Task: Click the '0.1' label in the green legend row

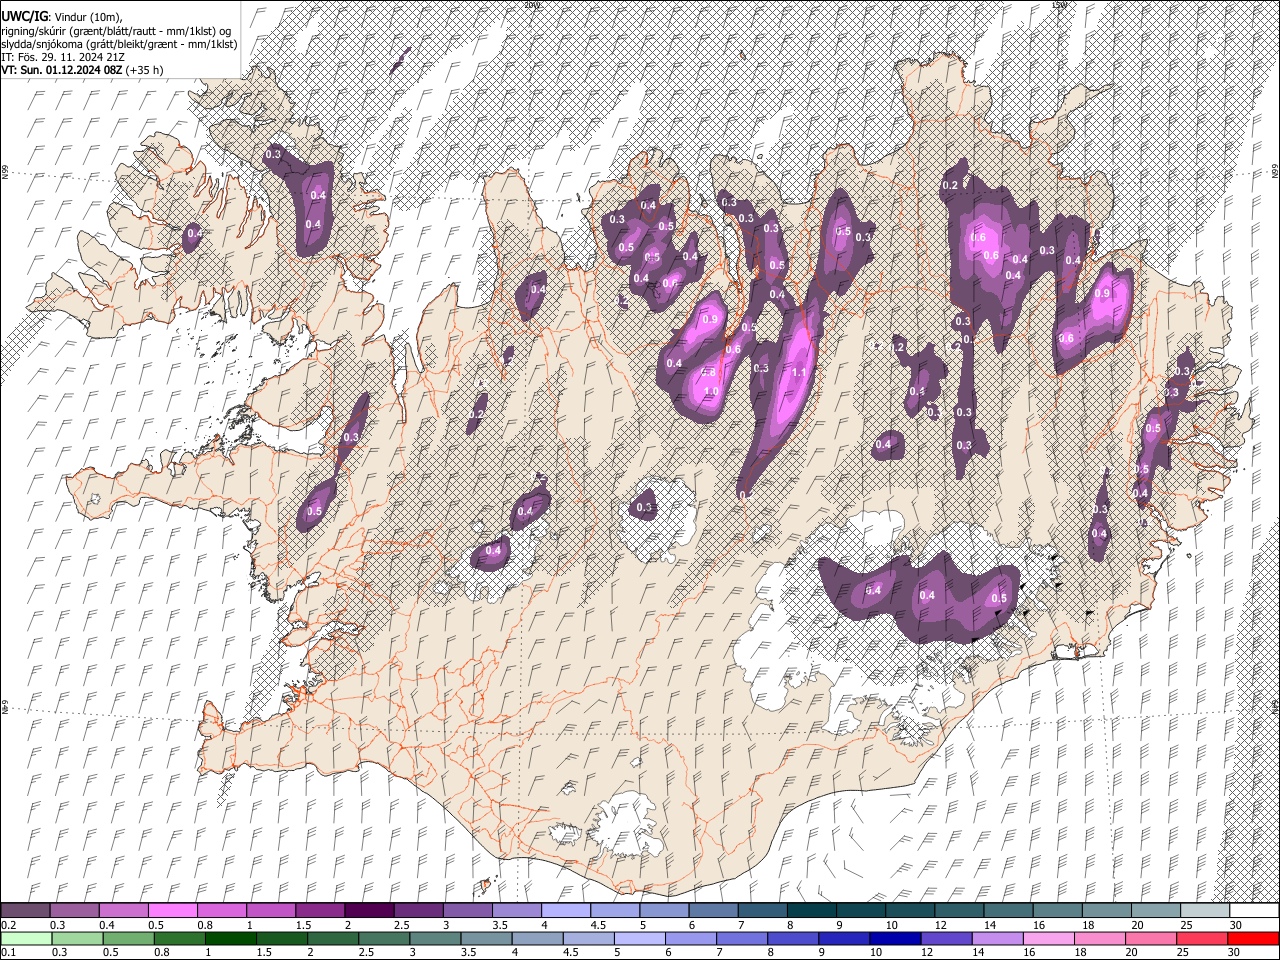Action: 8,953
